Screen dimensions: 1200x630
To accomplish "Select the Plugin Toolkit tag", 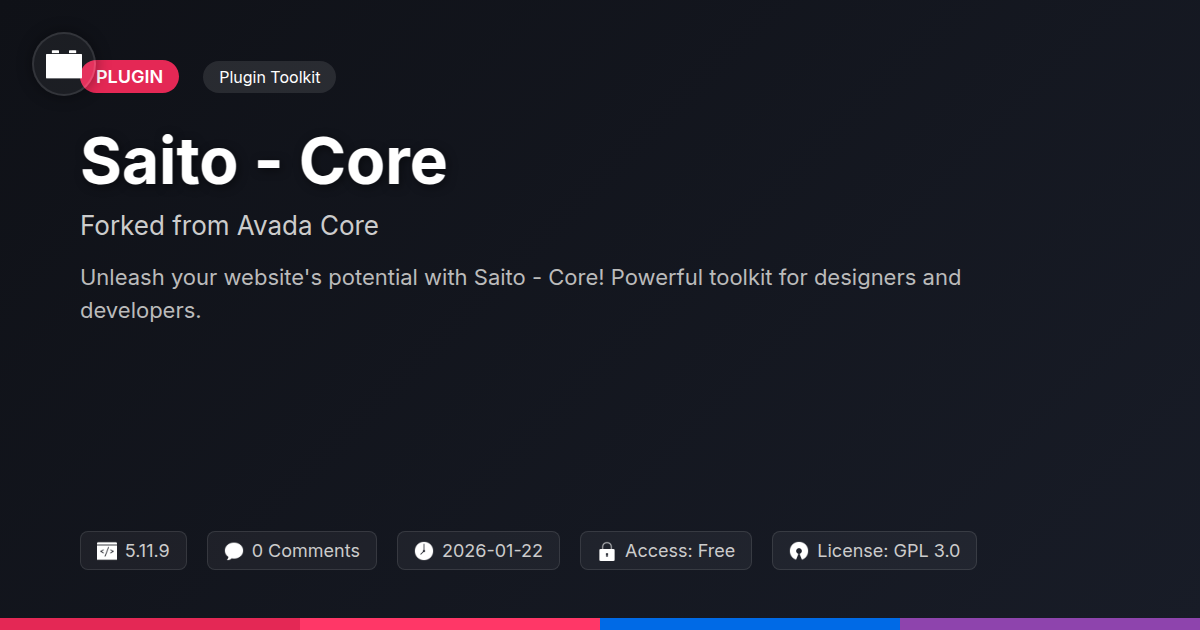I will click(x=269, y=77).
